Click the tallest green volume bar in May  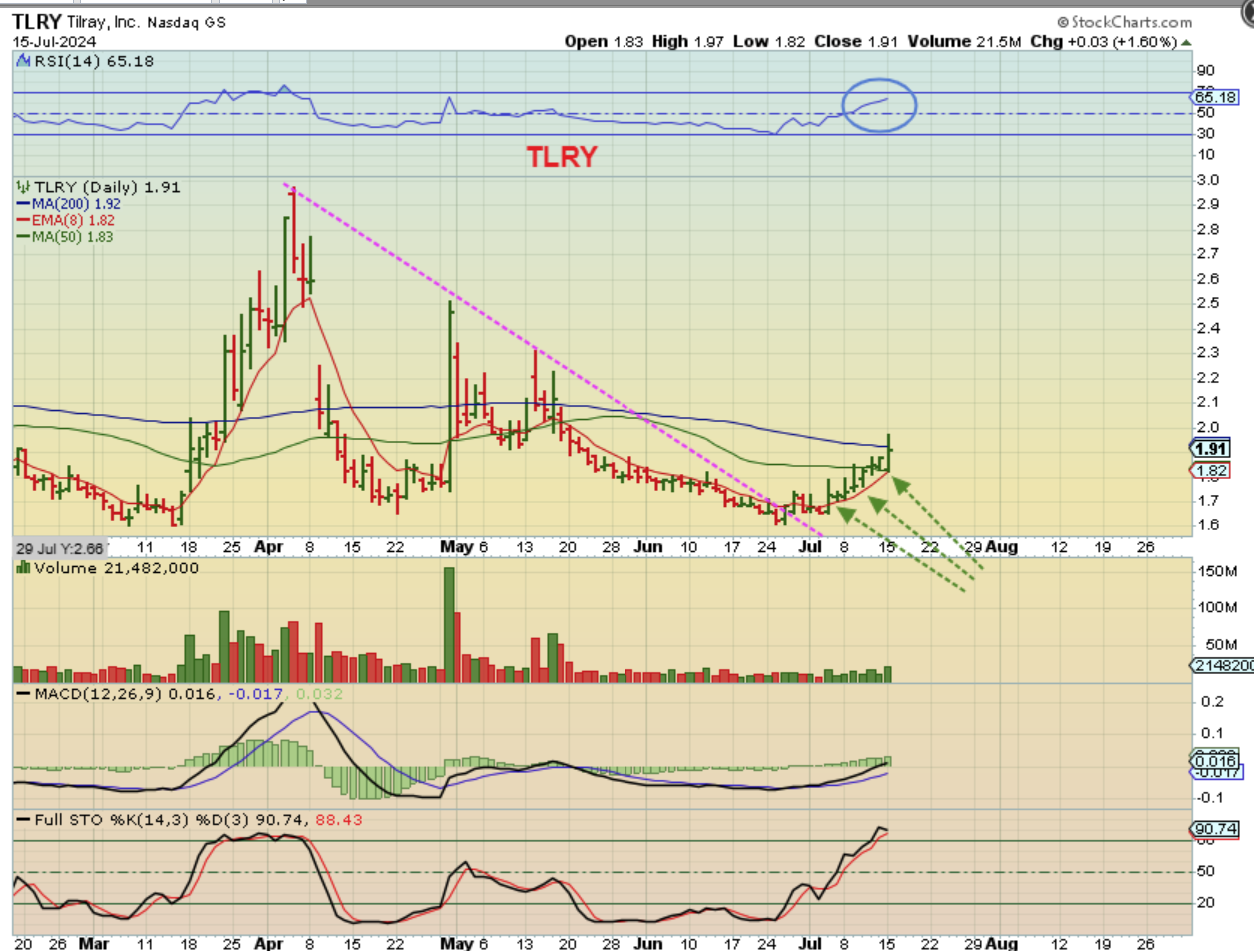tap(449, 624)
